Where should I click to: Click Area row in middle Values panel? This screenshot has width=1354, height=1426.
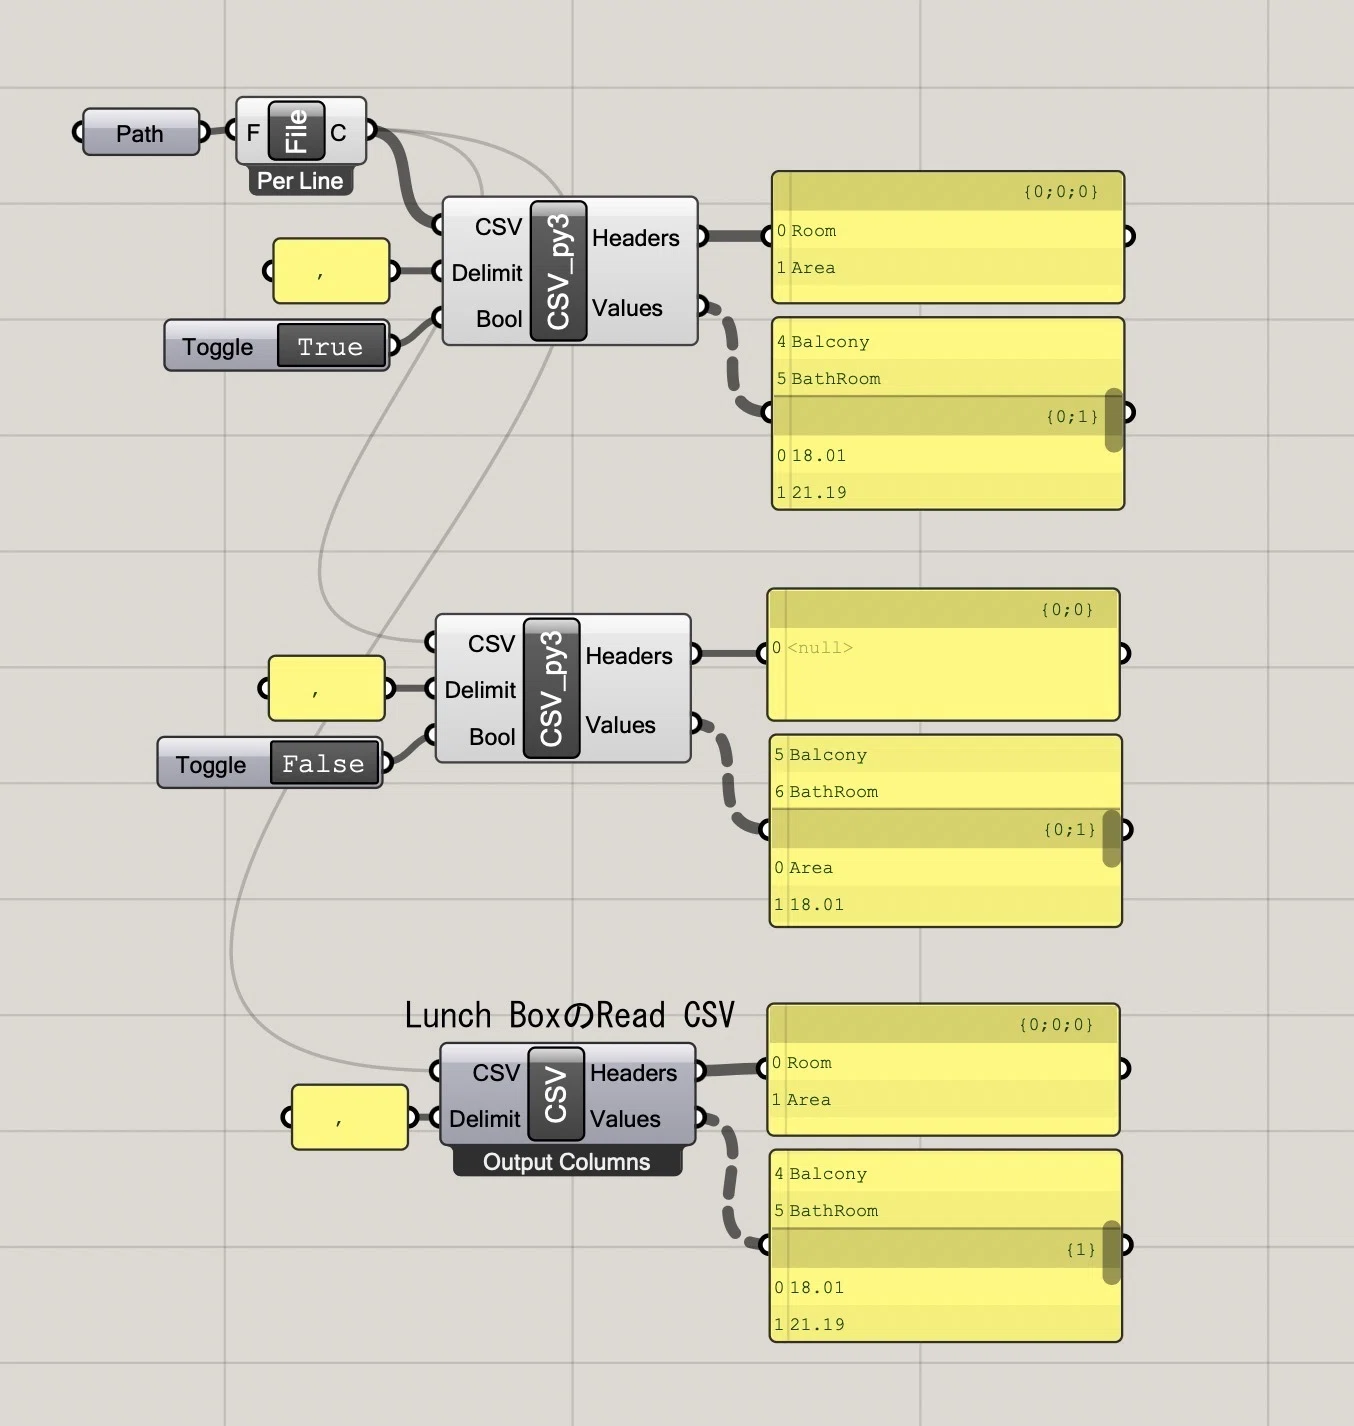coord(945,868)
